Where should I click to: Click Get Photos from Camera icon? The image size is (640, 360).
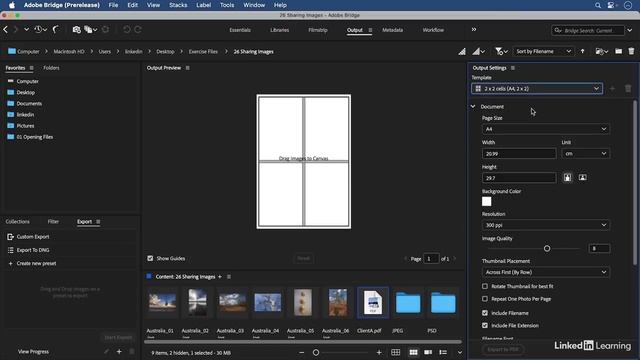tap(76, 30)
